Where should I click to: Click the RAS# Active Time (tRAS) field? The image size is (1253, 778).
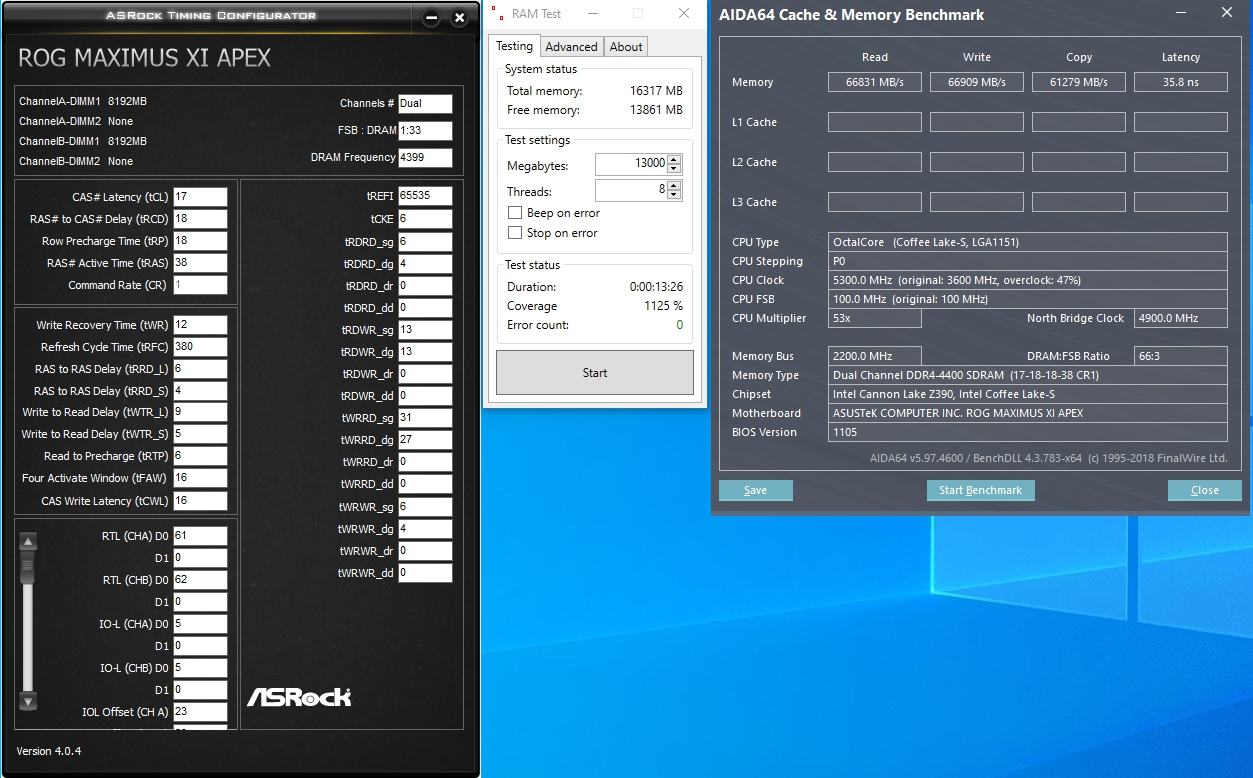tap(200, 263)
